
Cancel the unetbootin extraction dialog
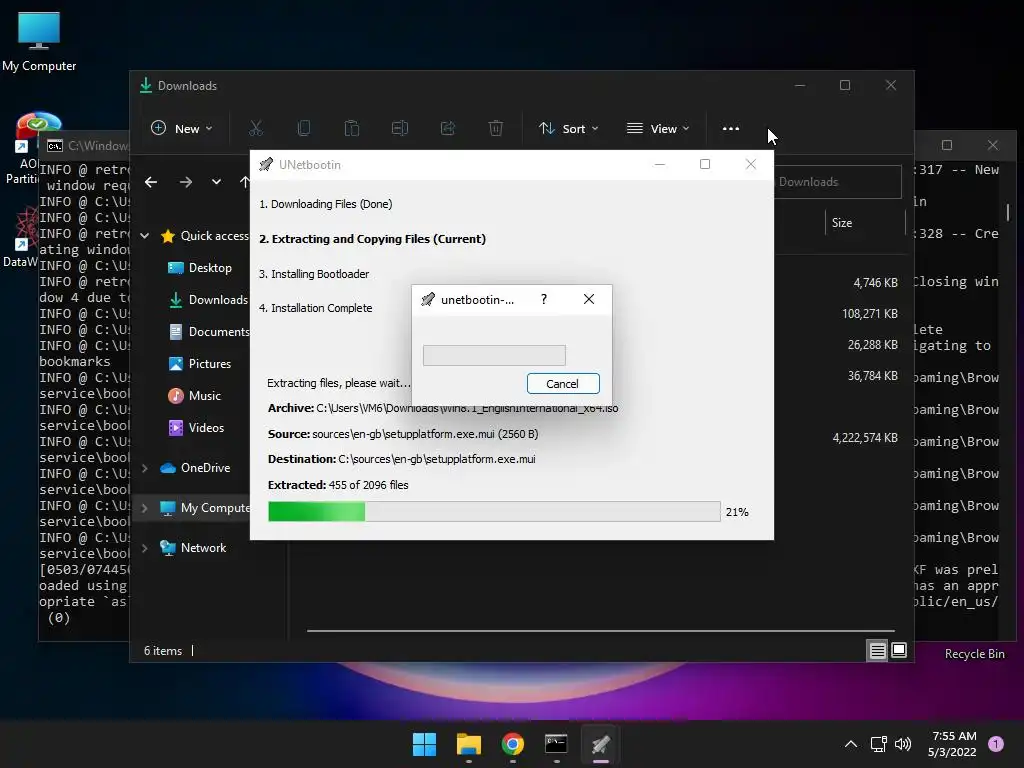(563, 383)
